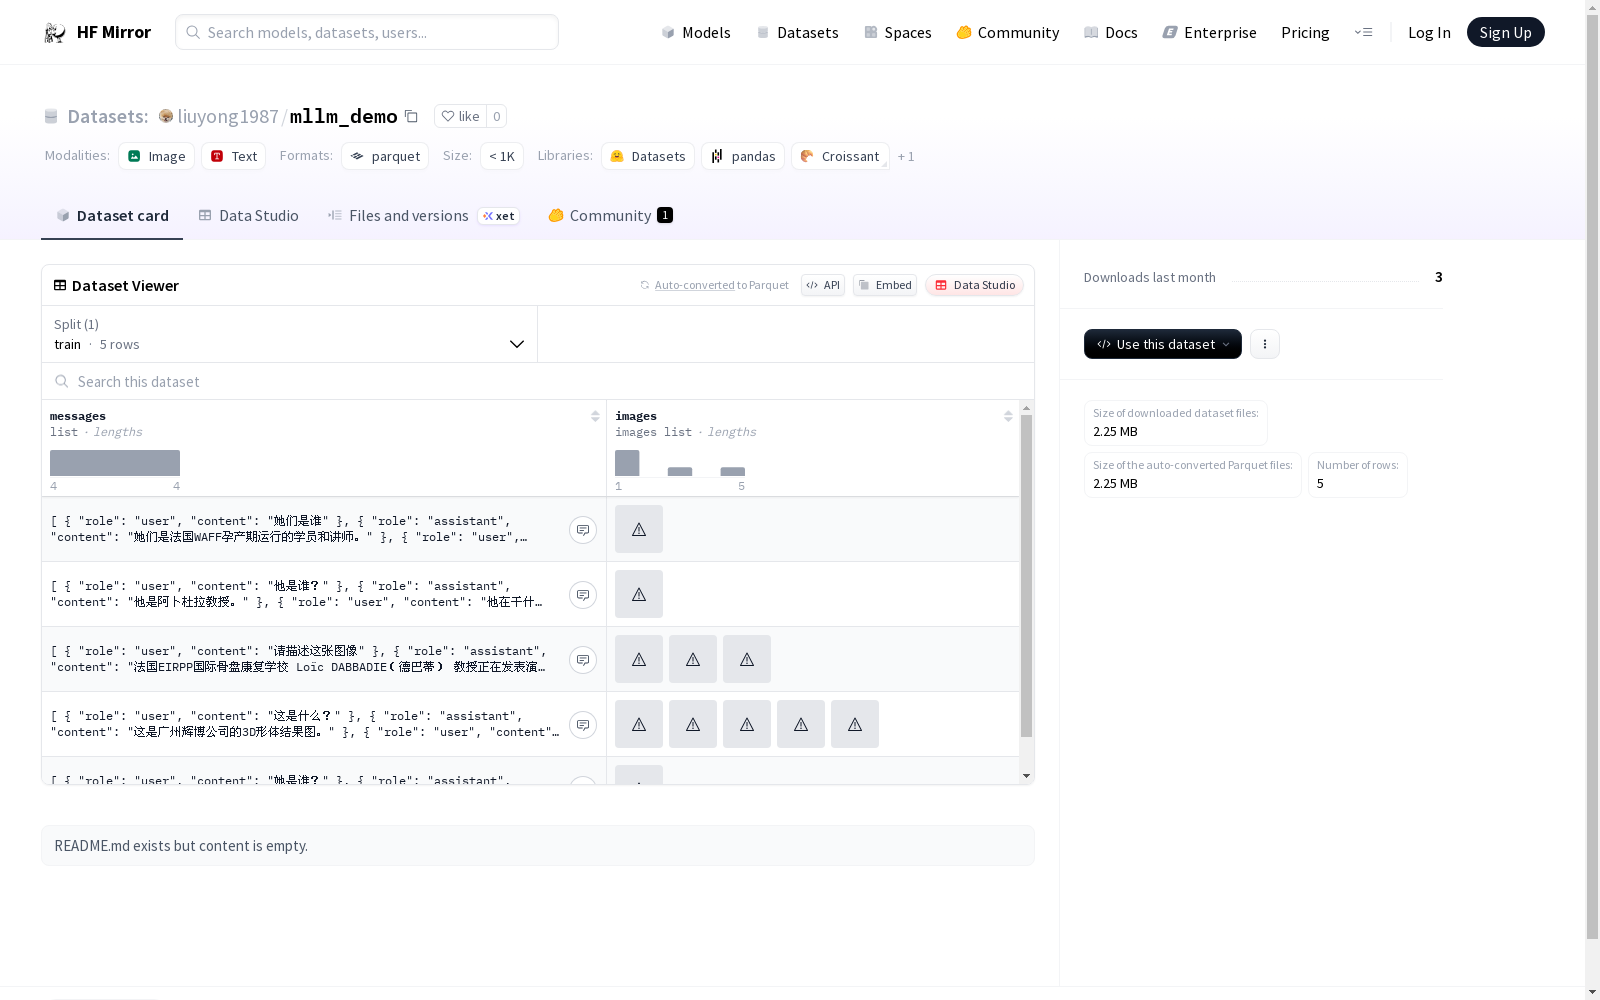
Task: Show the +1 additional libraries
Action: pyautogui.click(x=906, y=156)
